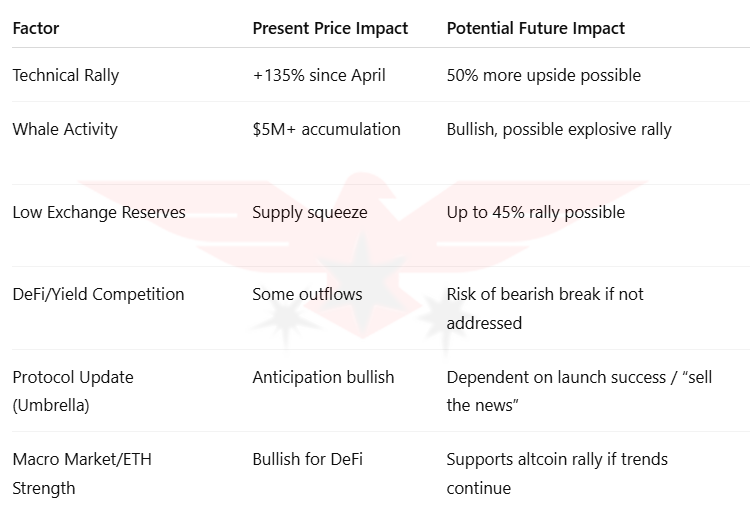
Task: Click the Factor column header
Action: 35,28
